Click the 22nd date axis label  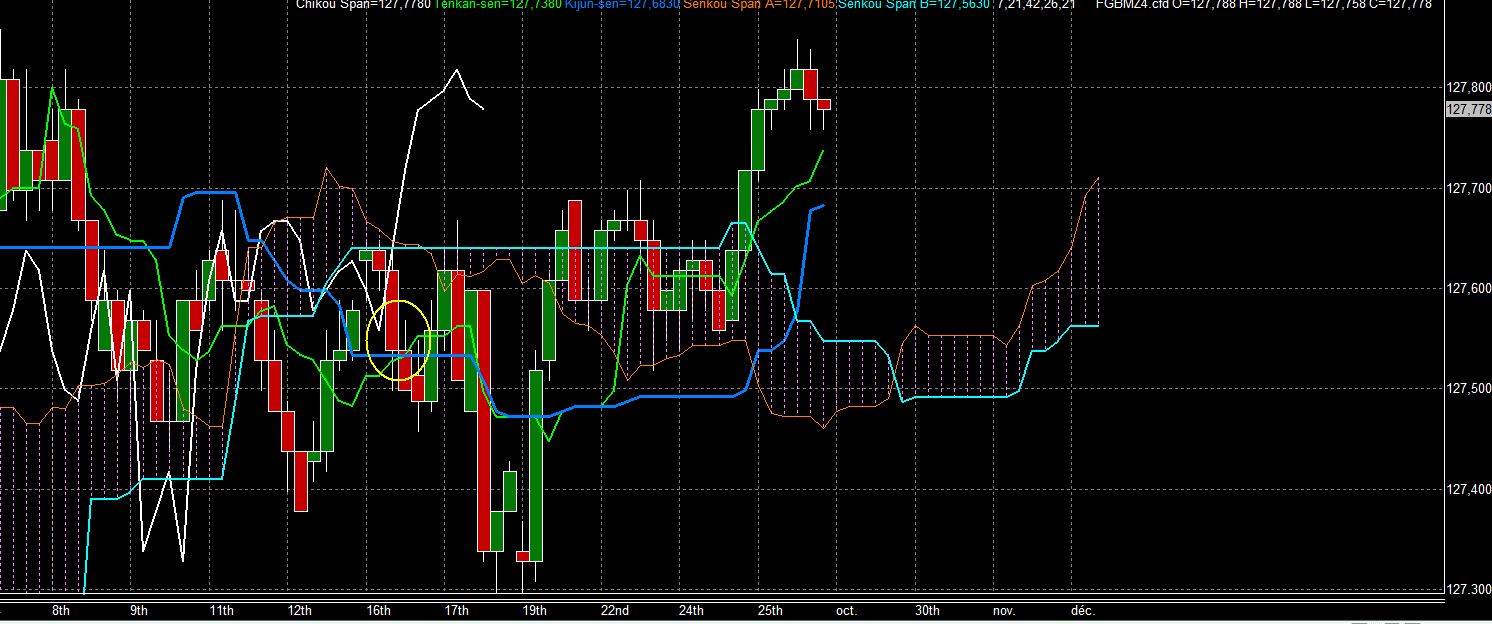click(615, 610)
